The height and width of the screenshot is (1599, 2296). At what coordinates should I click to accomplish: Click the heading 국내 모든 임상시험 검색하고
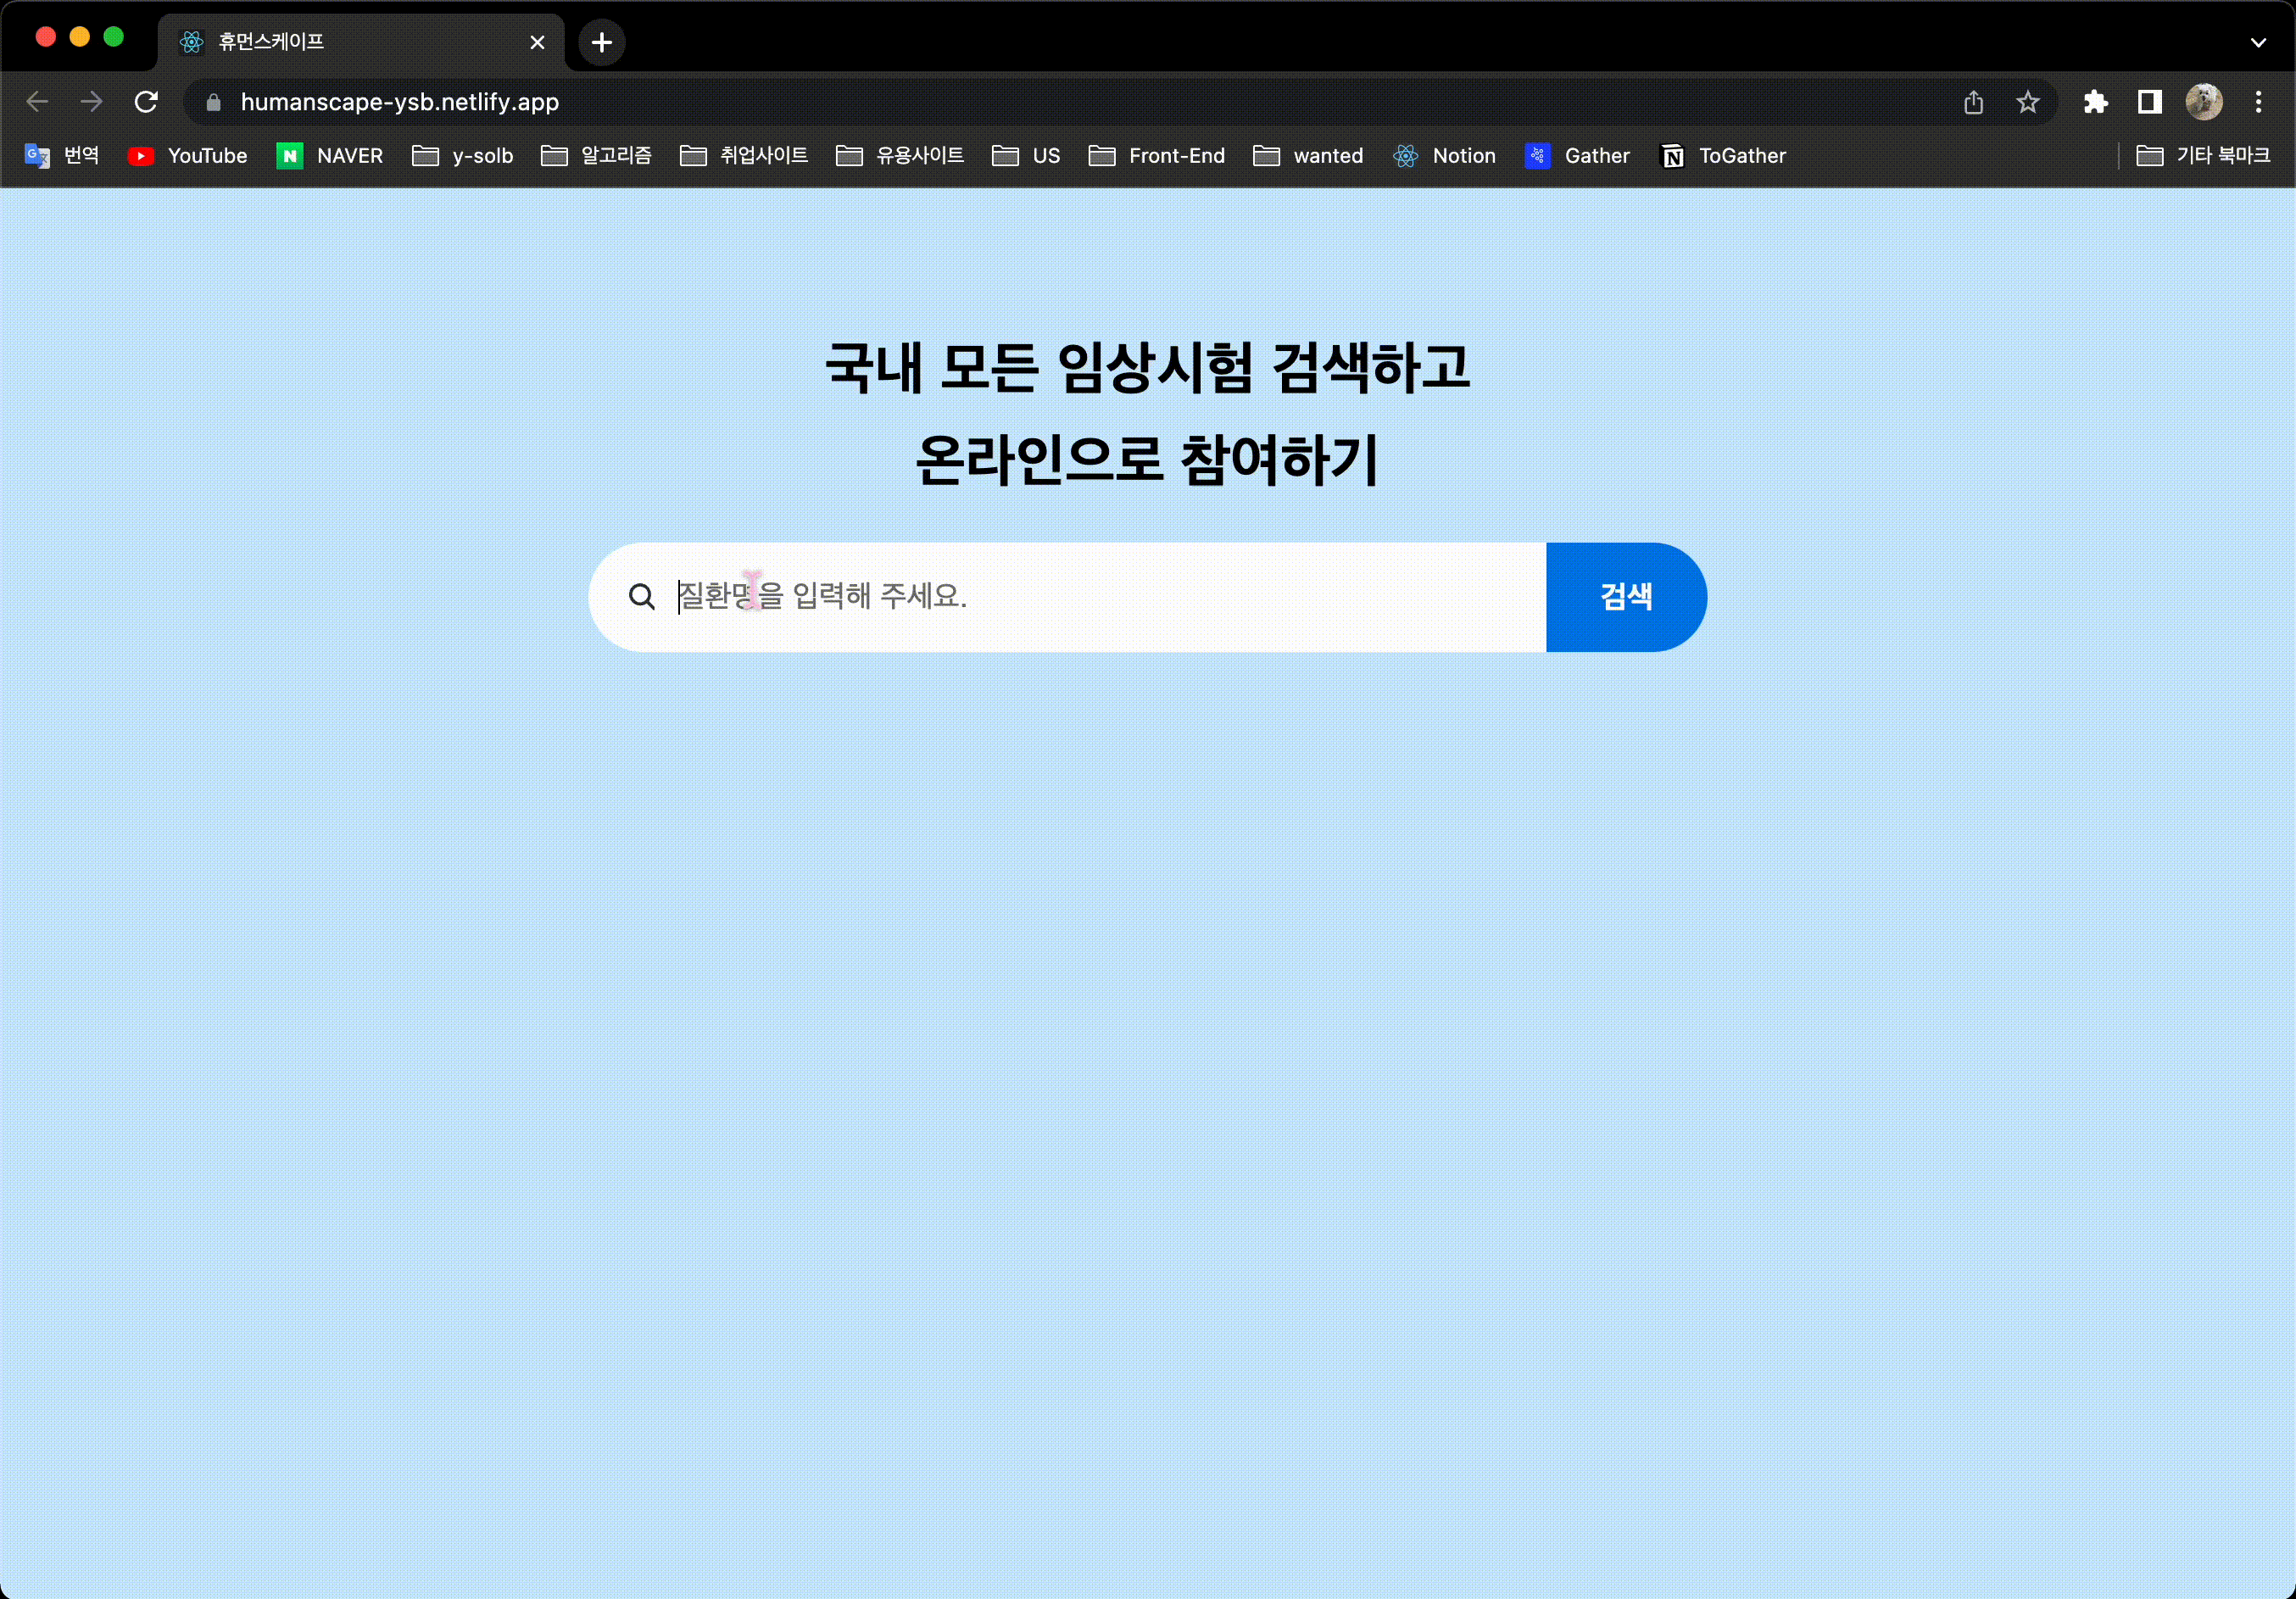coord(1147,367)
